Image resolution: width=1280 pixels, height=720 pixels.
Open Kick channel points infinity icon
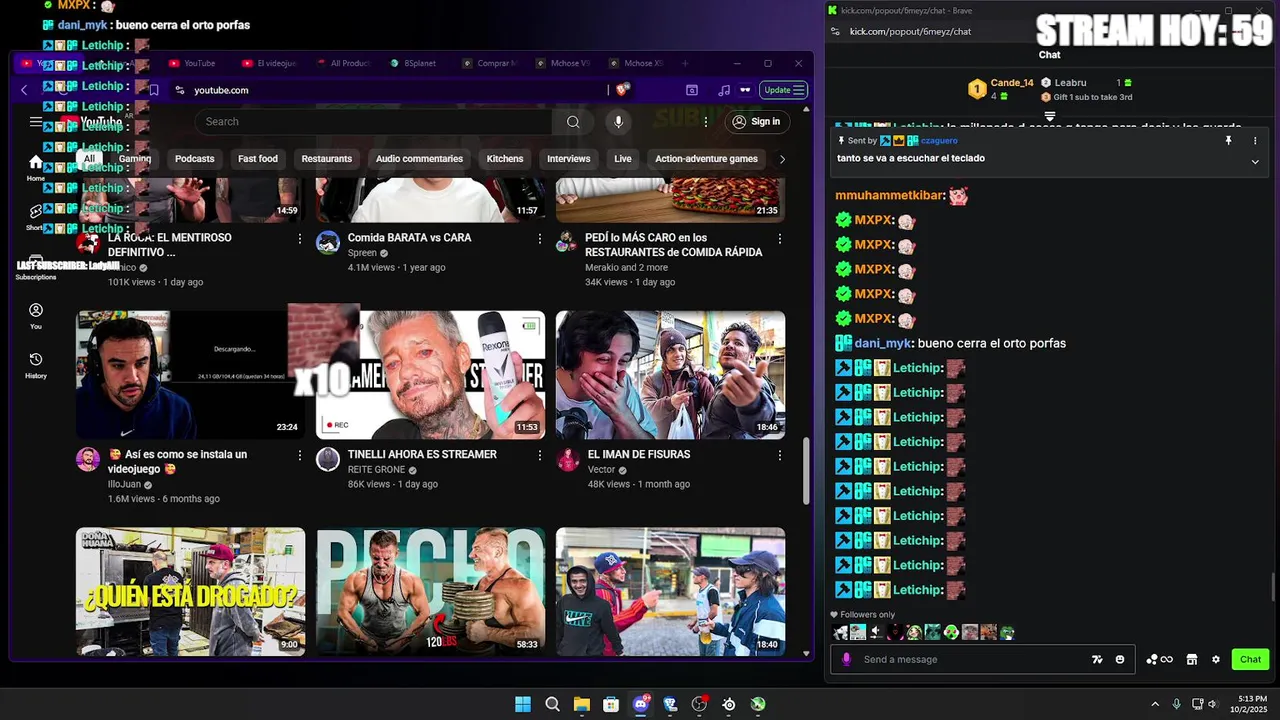tap(1160, 660)
